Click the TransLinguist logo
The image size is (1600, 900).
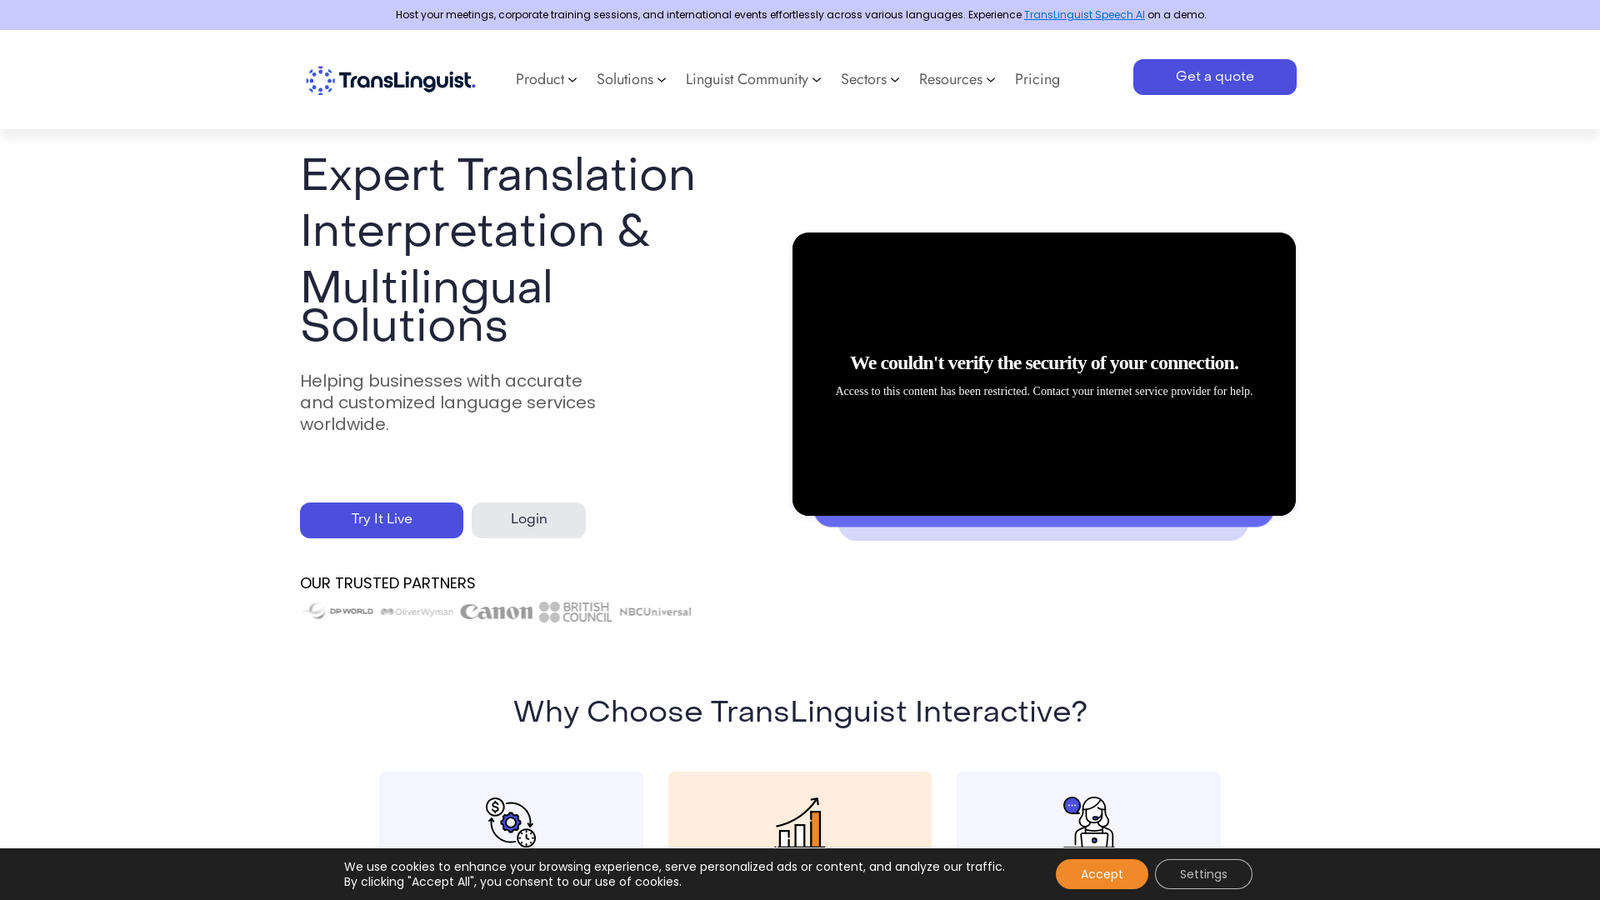pyautogui.click(x=390, y=80)
